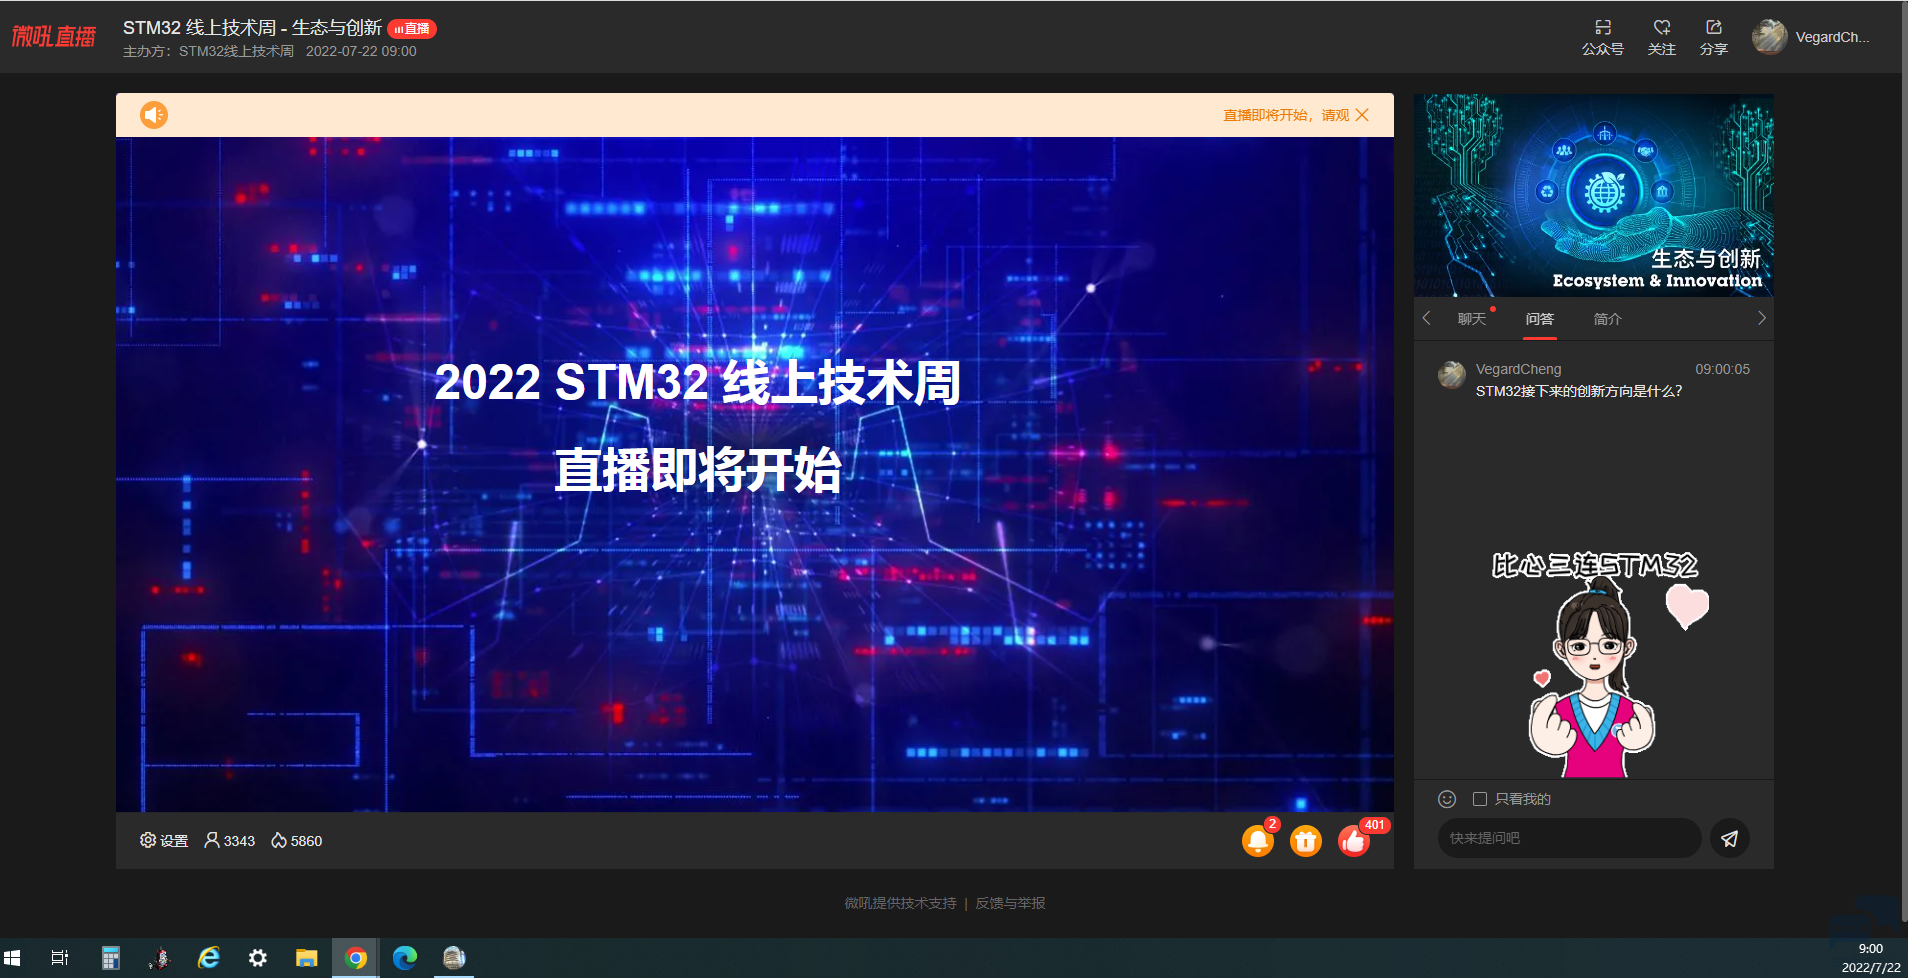
Task: Switch to Google Chrome in the taskbar
Action: click(x=356, y=958)
